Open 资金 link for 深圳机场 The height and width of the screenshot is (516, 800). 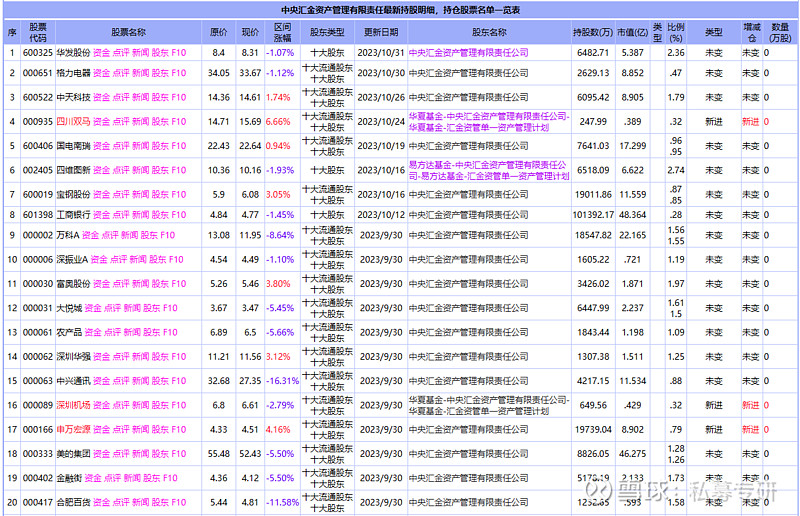(102, 405)
